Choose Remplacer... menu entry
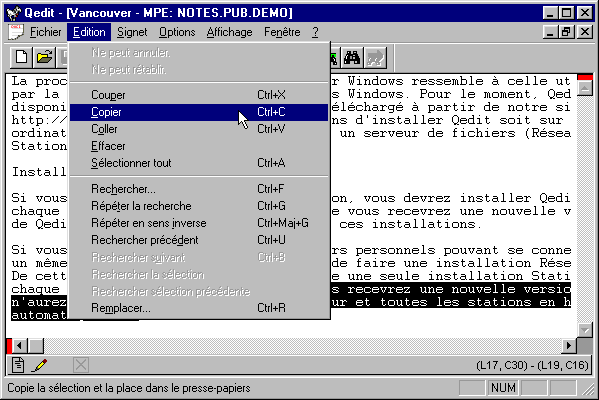 199,308
